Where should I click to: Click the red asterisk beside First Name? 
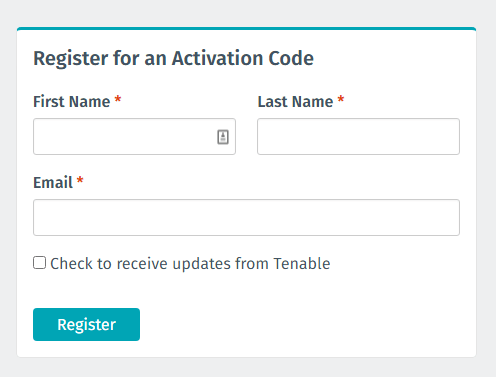(118, 99)
